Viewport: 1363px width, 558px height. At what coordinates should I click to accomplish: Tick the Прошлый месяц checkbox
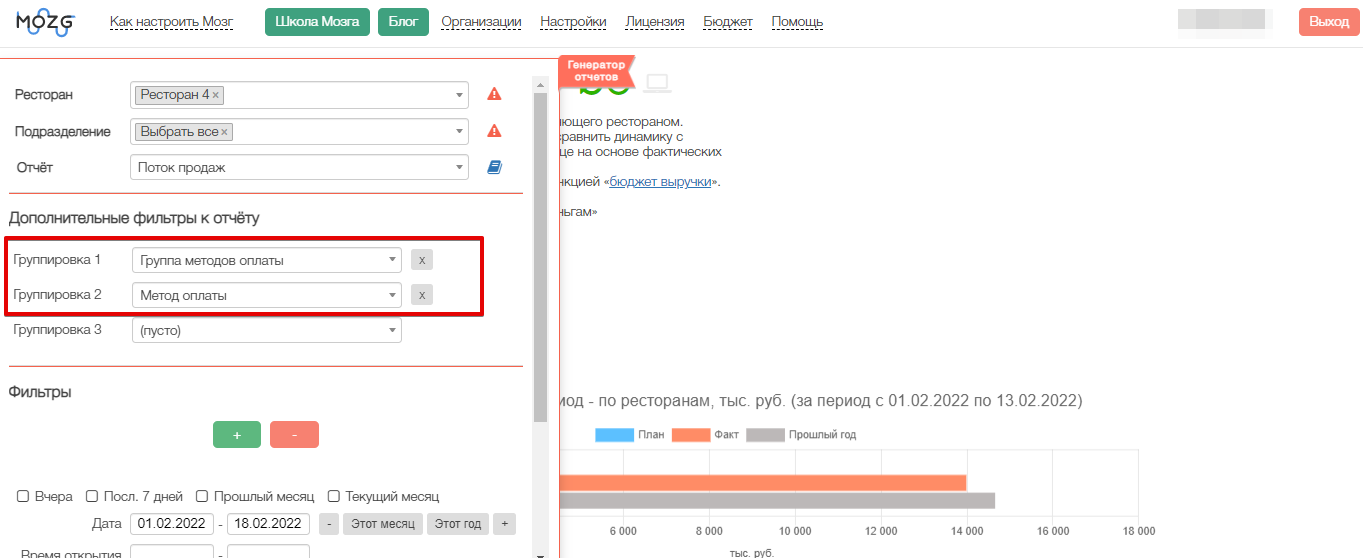coord(202,496)
